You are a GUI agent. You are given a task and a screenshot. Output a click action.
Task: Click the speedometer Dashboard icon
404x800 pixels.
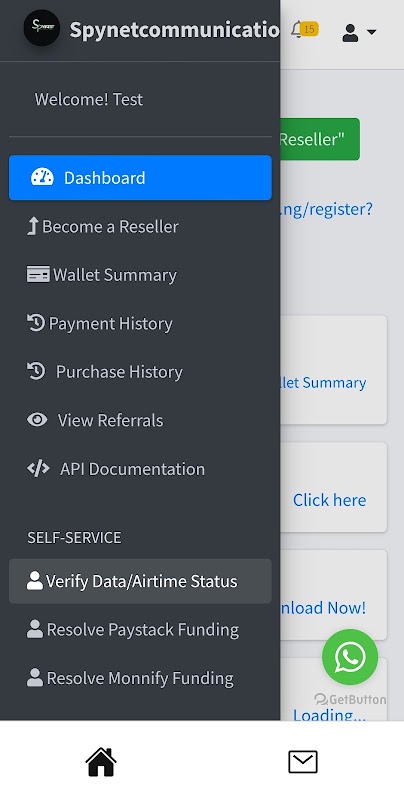click(x=42, y=178)
